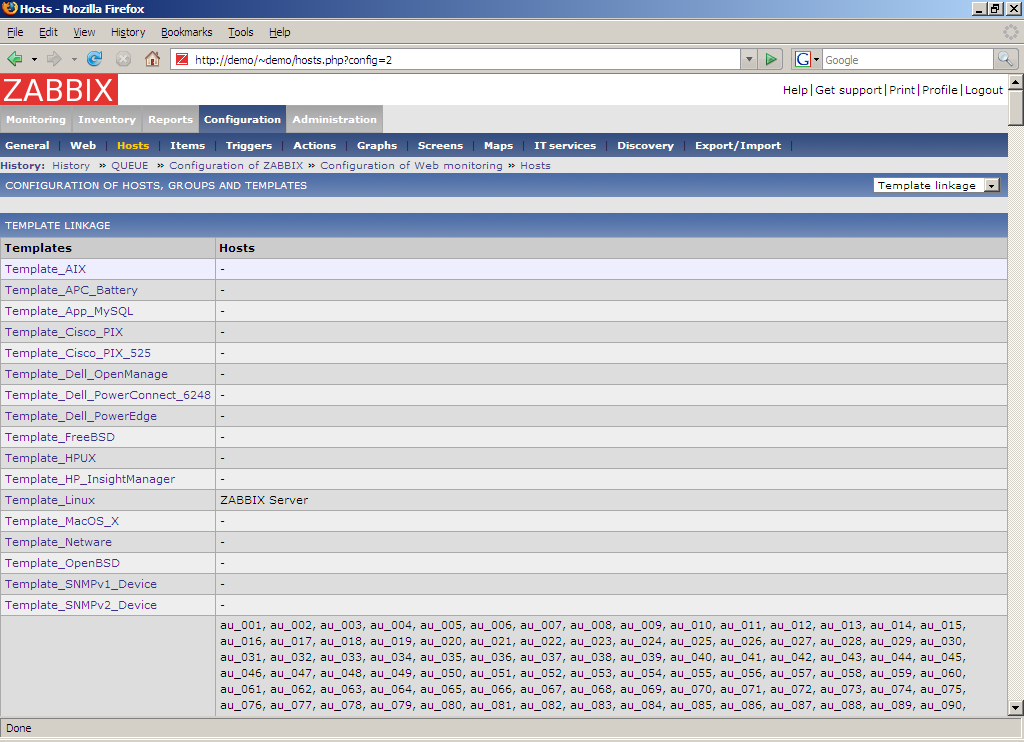Go to the Graphs configuration section
The image size is (1024, 742).
pos(377,146)
